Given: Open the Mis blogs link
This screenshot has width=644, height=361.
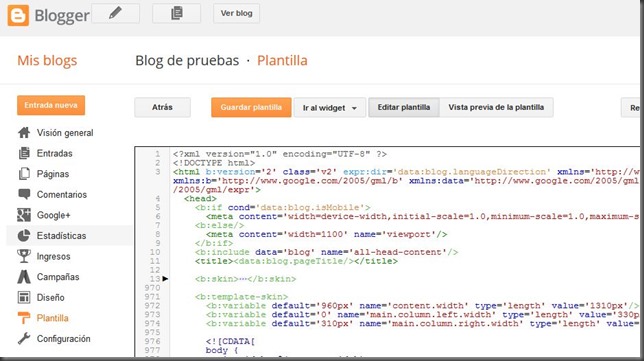Looking at the screenshot, I should (x=47, y=60).
